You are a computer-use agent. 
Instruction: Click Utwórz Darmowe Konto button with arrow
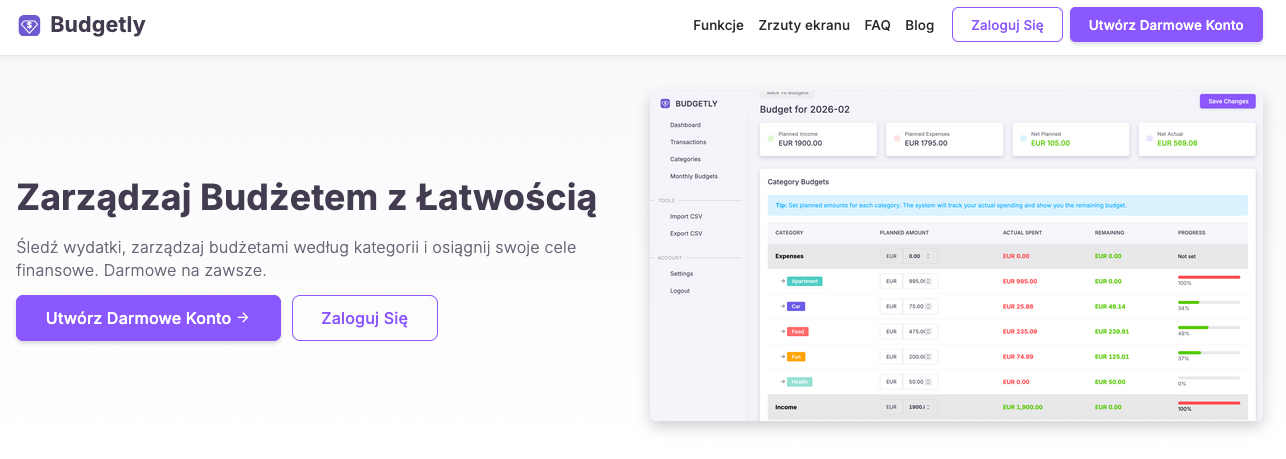coord(148,318)
